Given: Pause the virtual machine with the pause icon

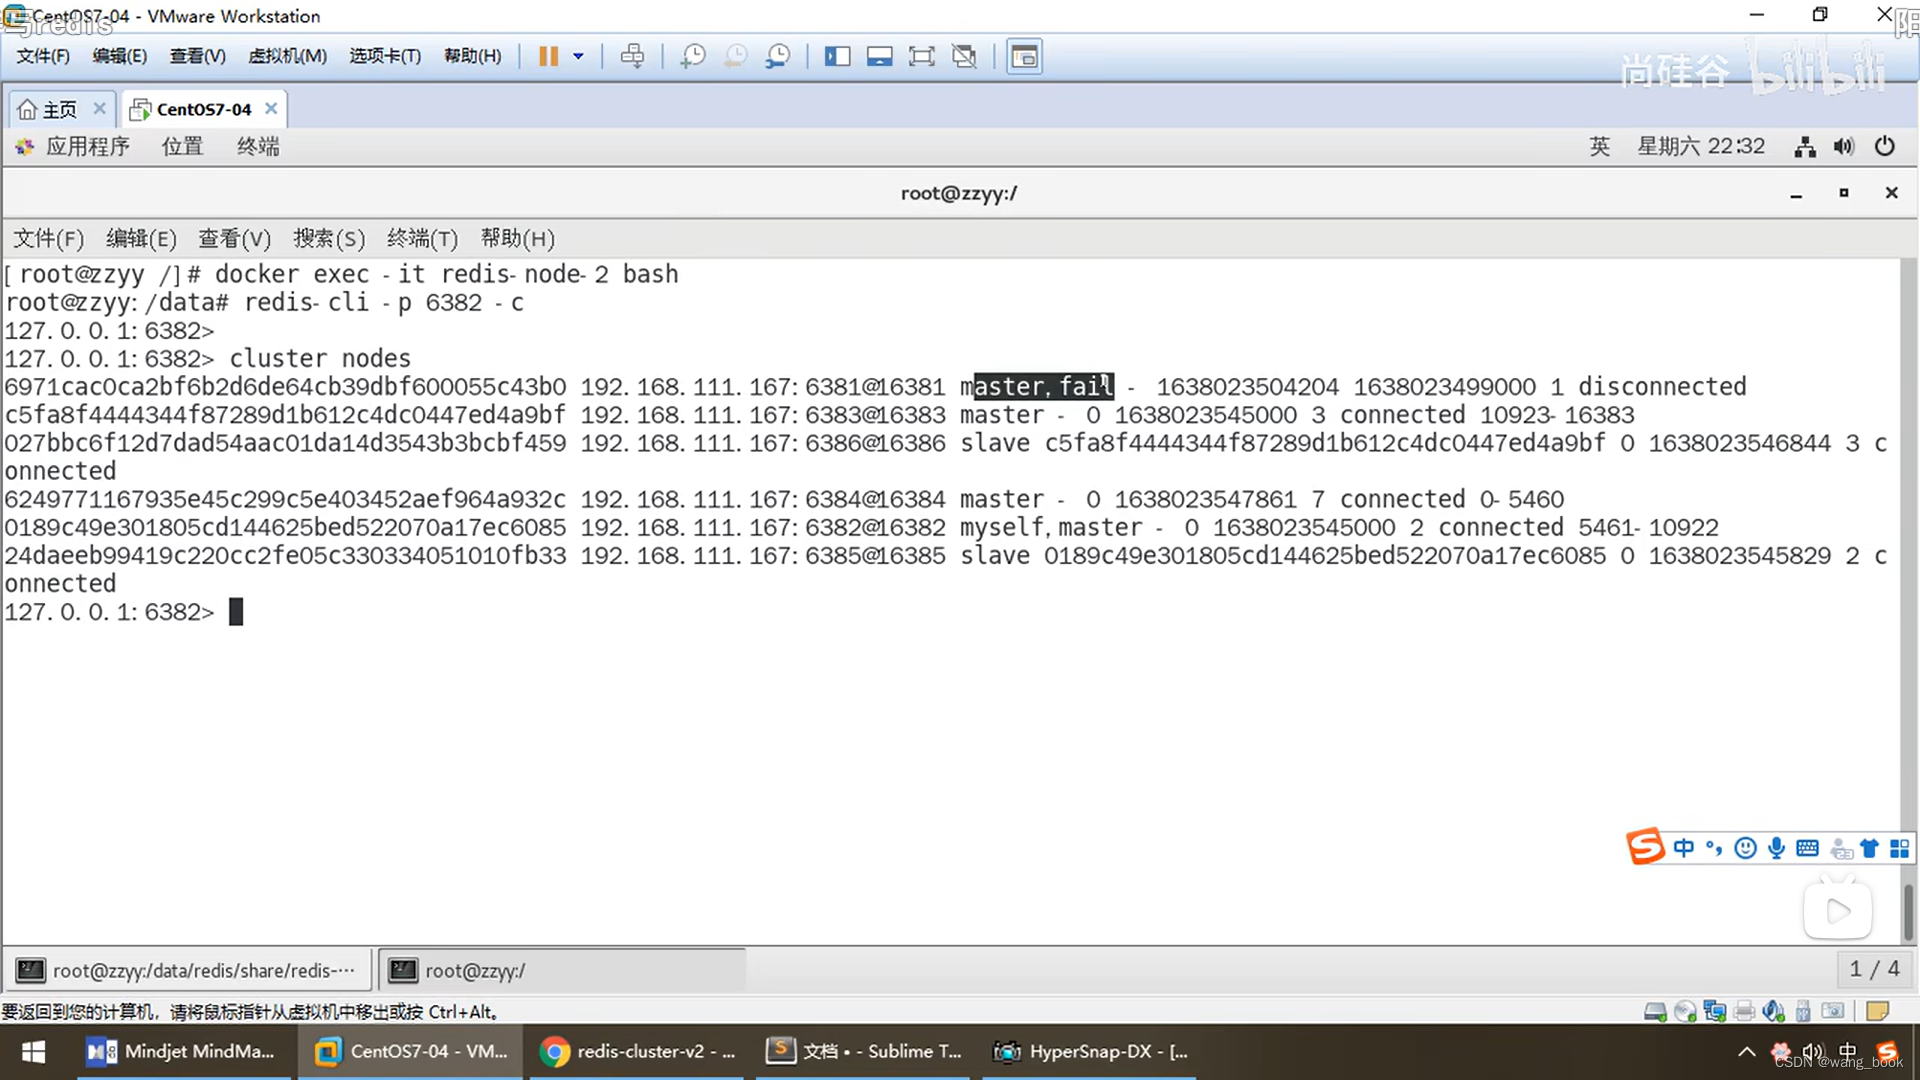Looking at the screenshot, I should pyautogui.click(x=548, y=56).
